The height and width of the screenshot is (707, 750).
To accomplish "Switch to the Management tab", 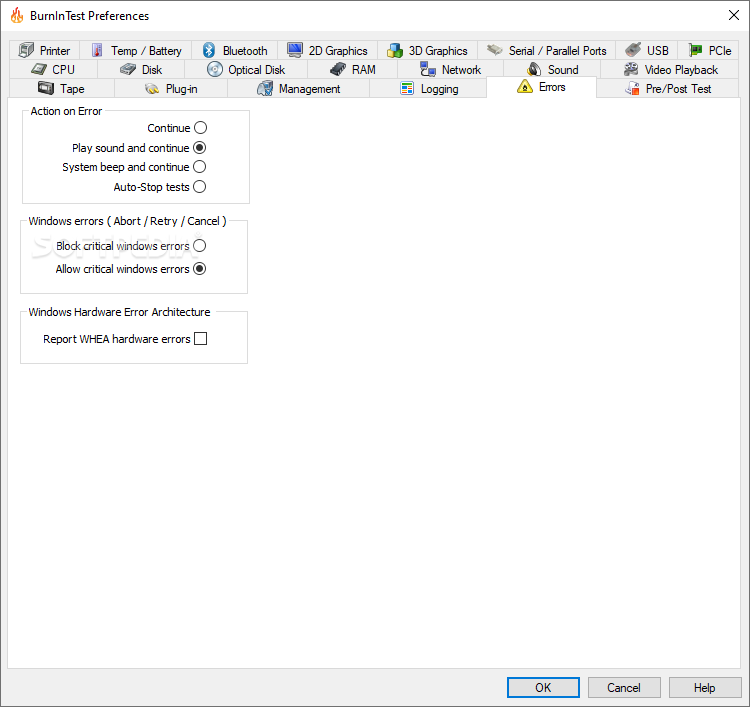I will [x=298, y=88].
